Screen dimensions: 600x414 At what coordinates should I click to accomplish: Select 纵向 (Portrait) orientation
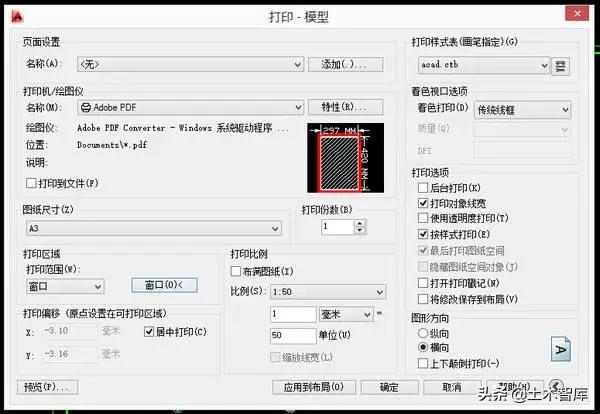pos(423,333)
